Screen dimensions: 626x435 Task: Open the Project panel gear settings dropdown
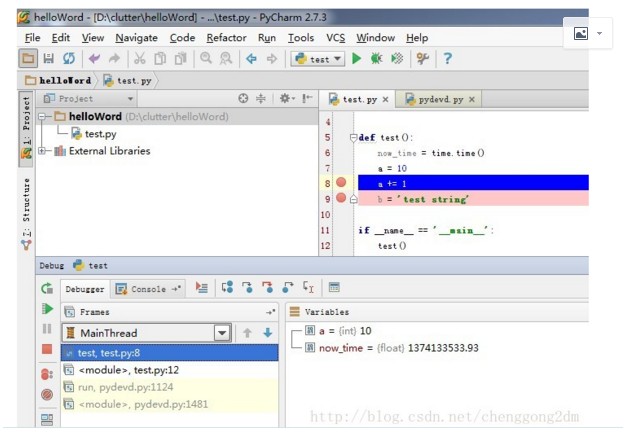(287, 98)
